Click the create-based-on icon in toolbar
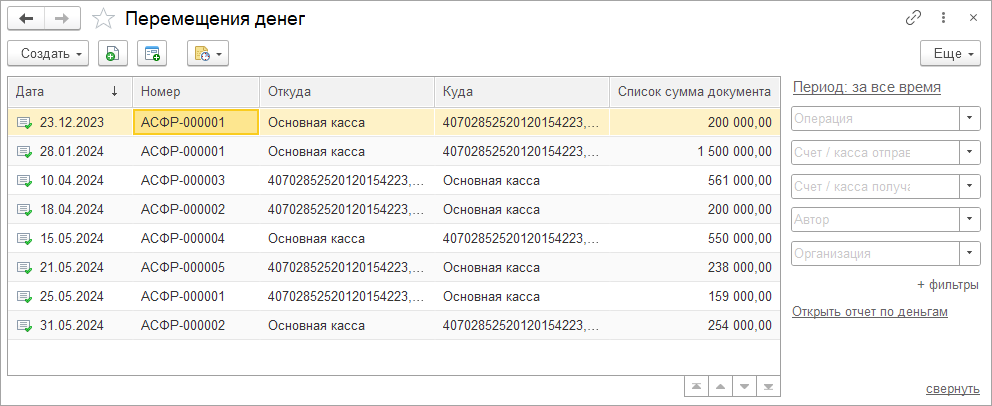This screenshot has height=406, width=992. pyautogui.click(x=152, y=53)
